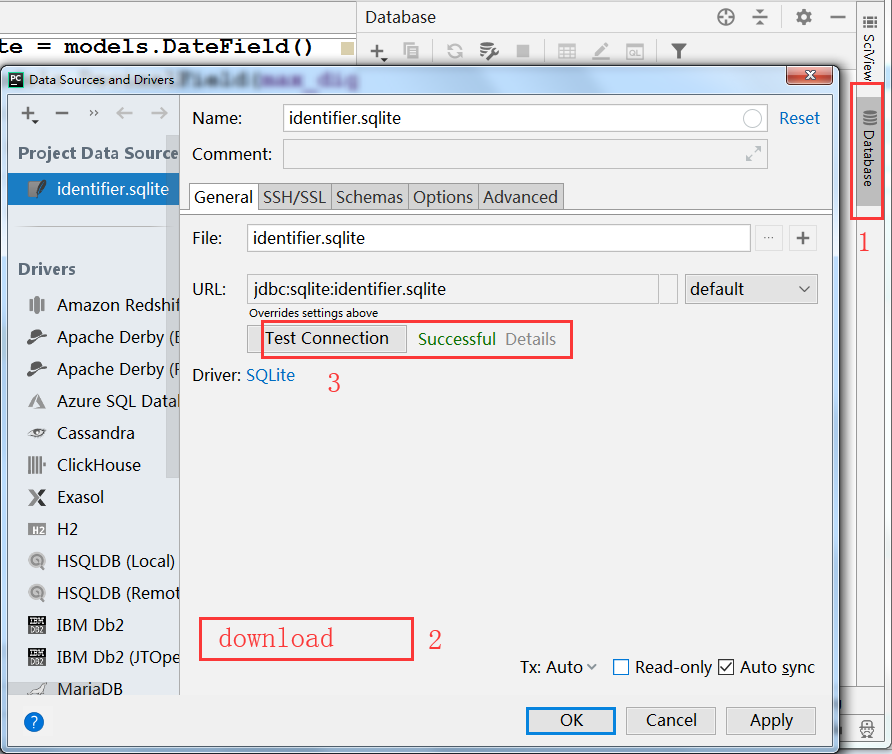The image size is (892, 754).
Task: Click the plus button next to File field
Action: [x=803, y=238]
